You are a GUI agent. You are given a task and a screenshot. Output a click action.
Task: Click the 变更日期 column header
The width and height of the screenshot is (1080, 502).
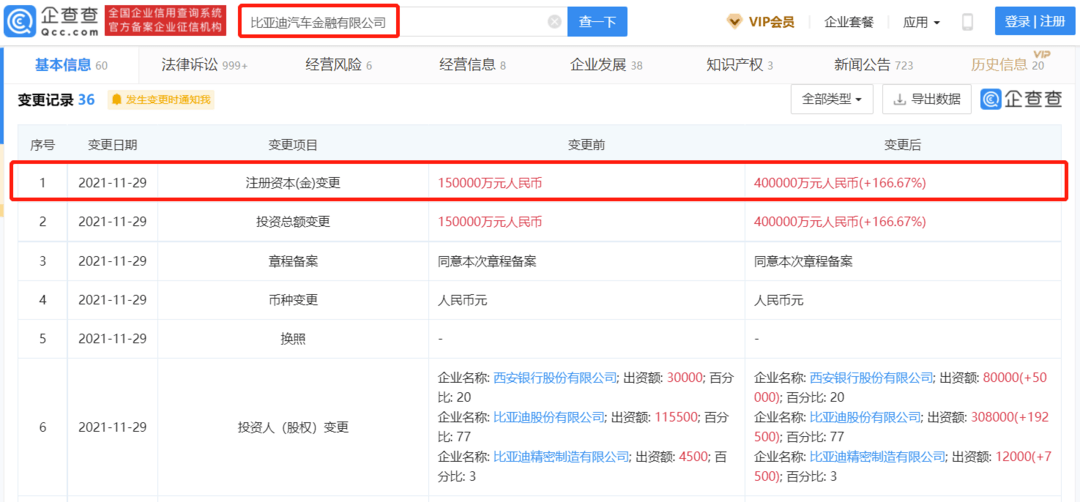[112, 145]
